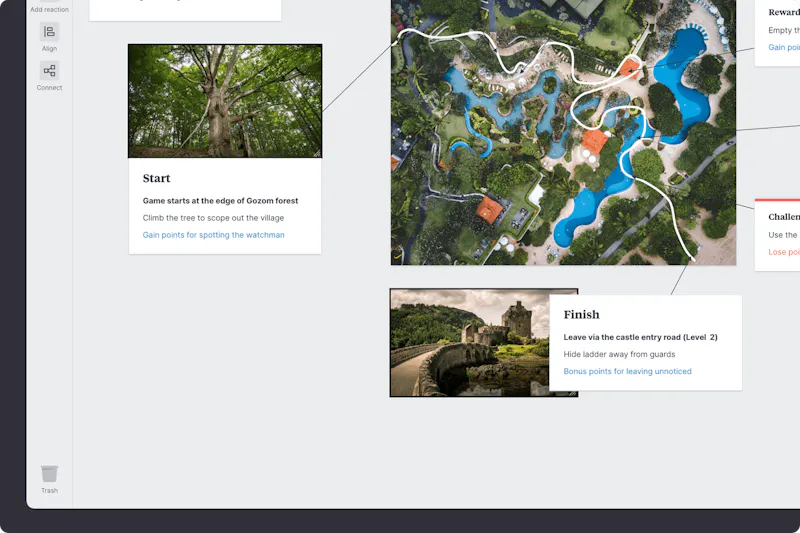
Task: Select the Align tool icon
Action: click(x=49, y=32)
